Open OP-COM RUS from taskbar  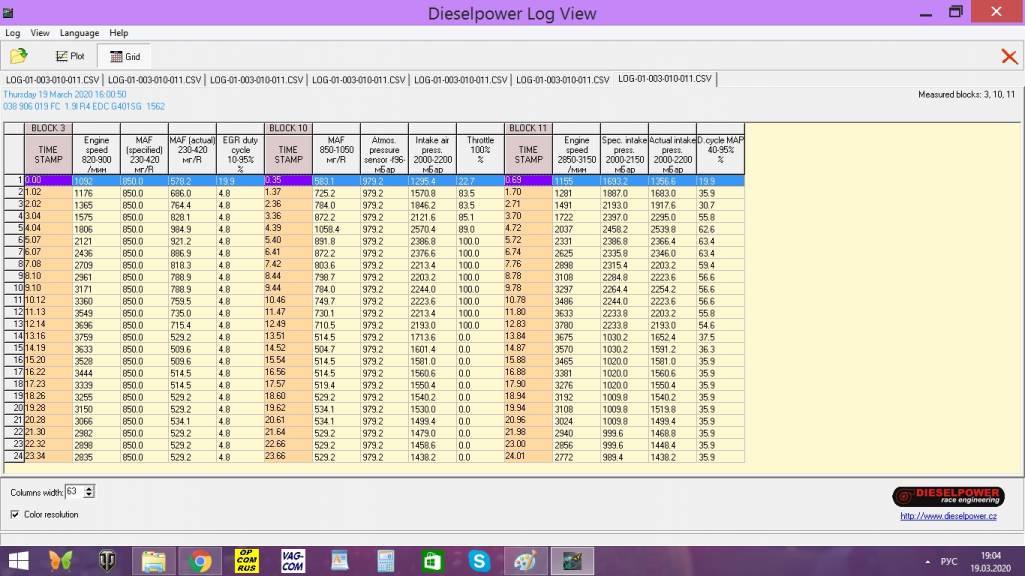(x=246, y=561)
